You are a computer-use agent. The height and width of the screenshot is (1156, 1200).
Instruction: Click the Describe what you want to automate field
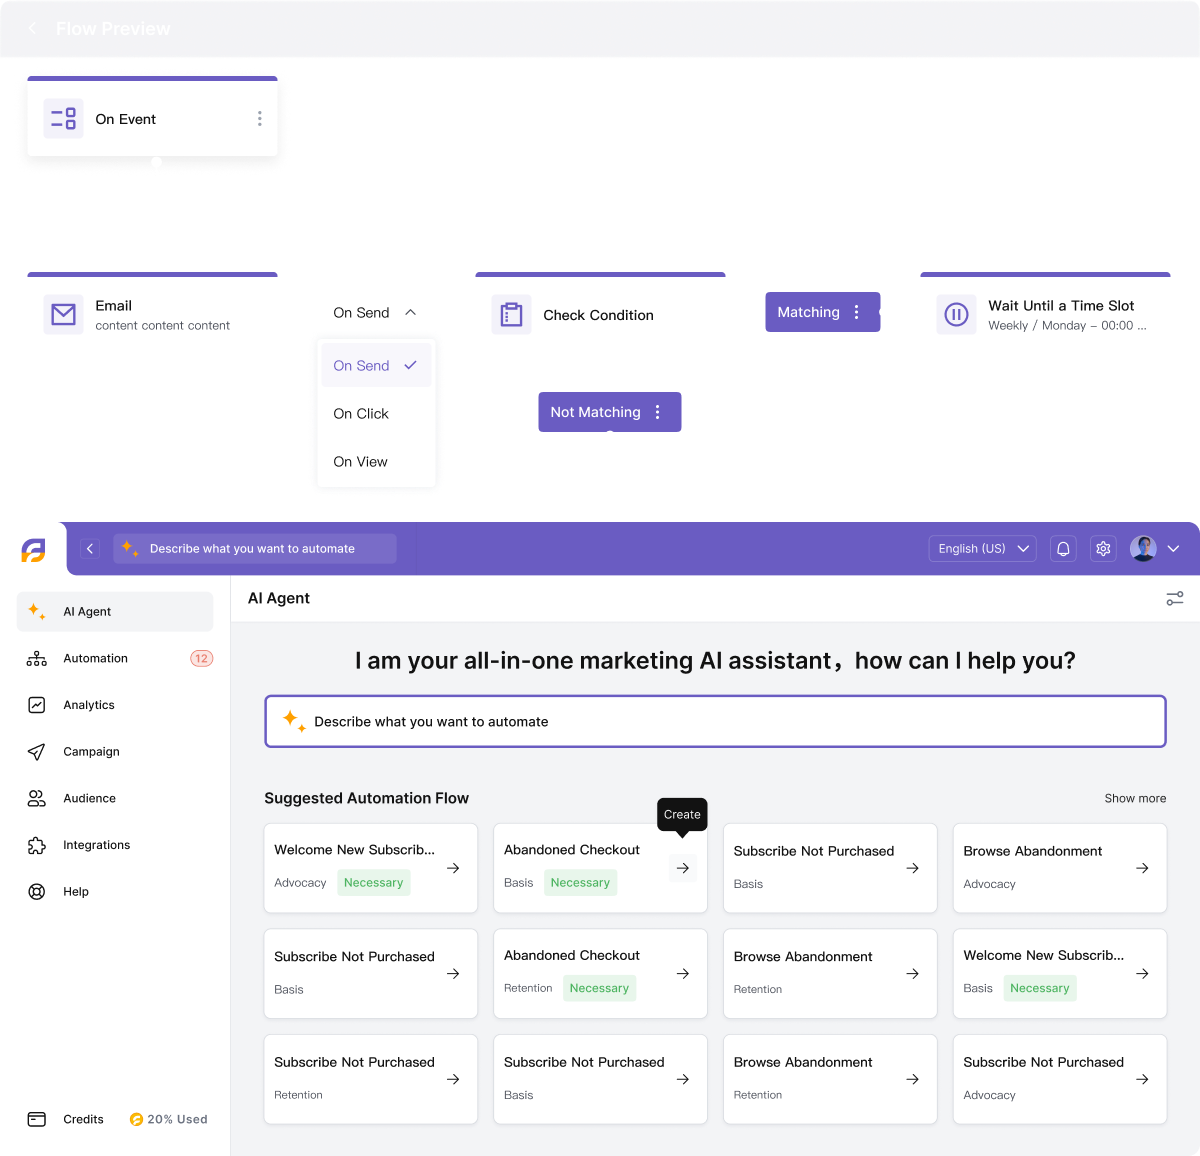pyautogui.click(x=715, y=722)
